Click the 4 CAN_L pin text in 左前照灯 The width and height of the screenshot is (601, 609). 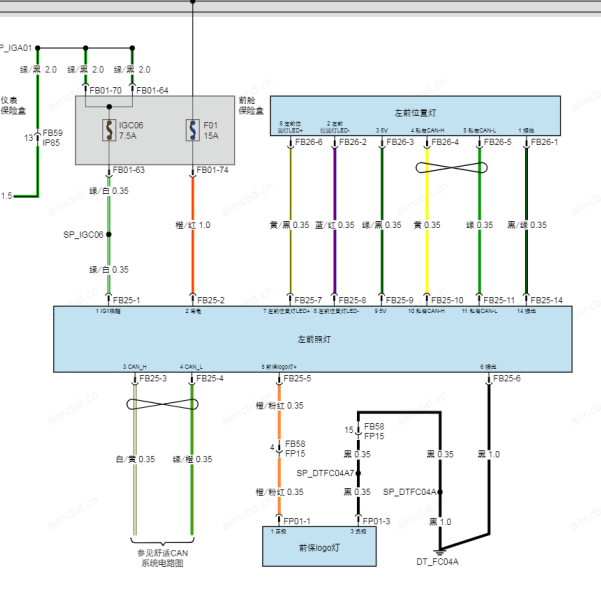pyautogui.click(x=191, y=367)
